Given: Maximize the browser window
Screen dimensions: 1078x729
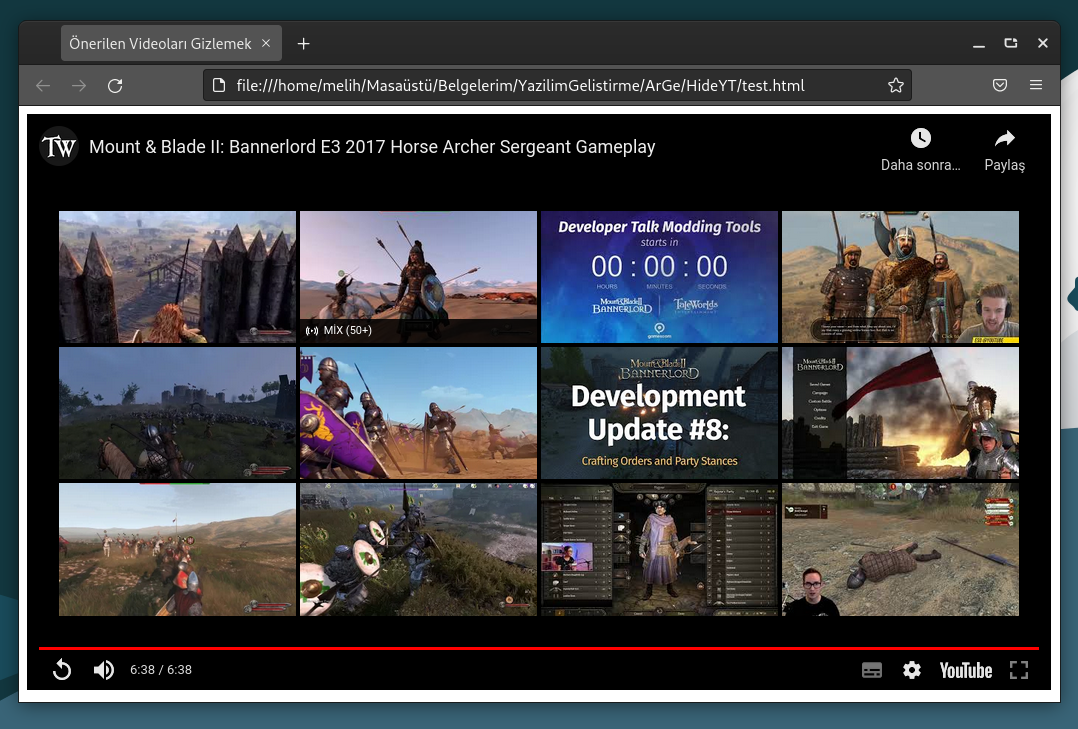Looking at the screenshot, I should (x=1011, y=43).
